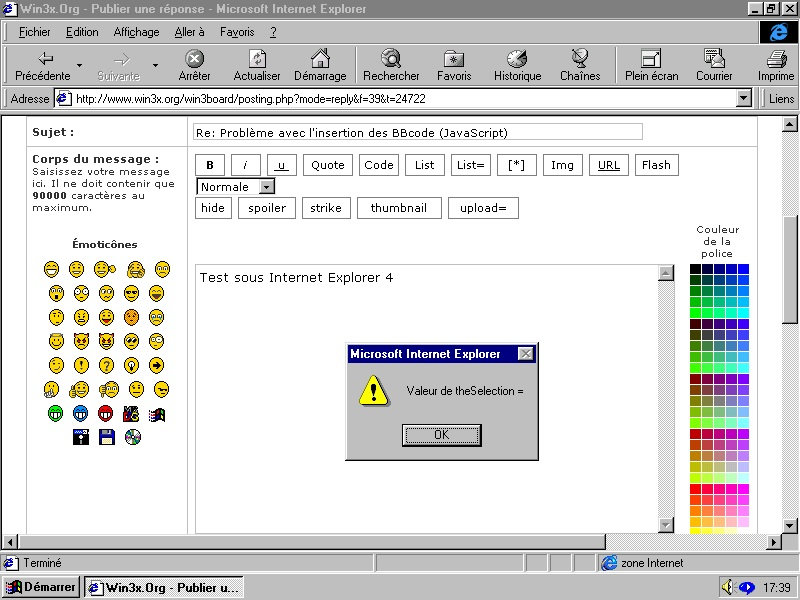Click the Code BBcode button
This screenshot has width=800, height=600.
pyautogui.click(x=379, y=165)
